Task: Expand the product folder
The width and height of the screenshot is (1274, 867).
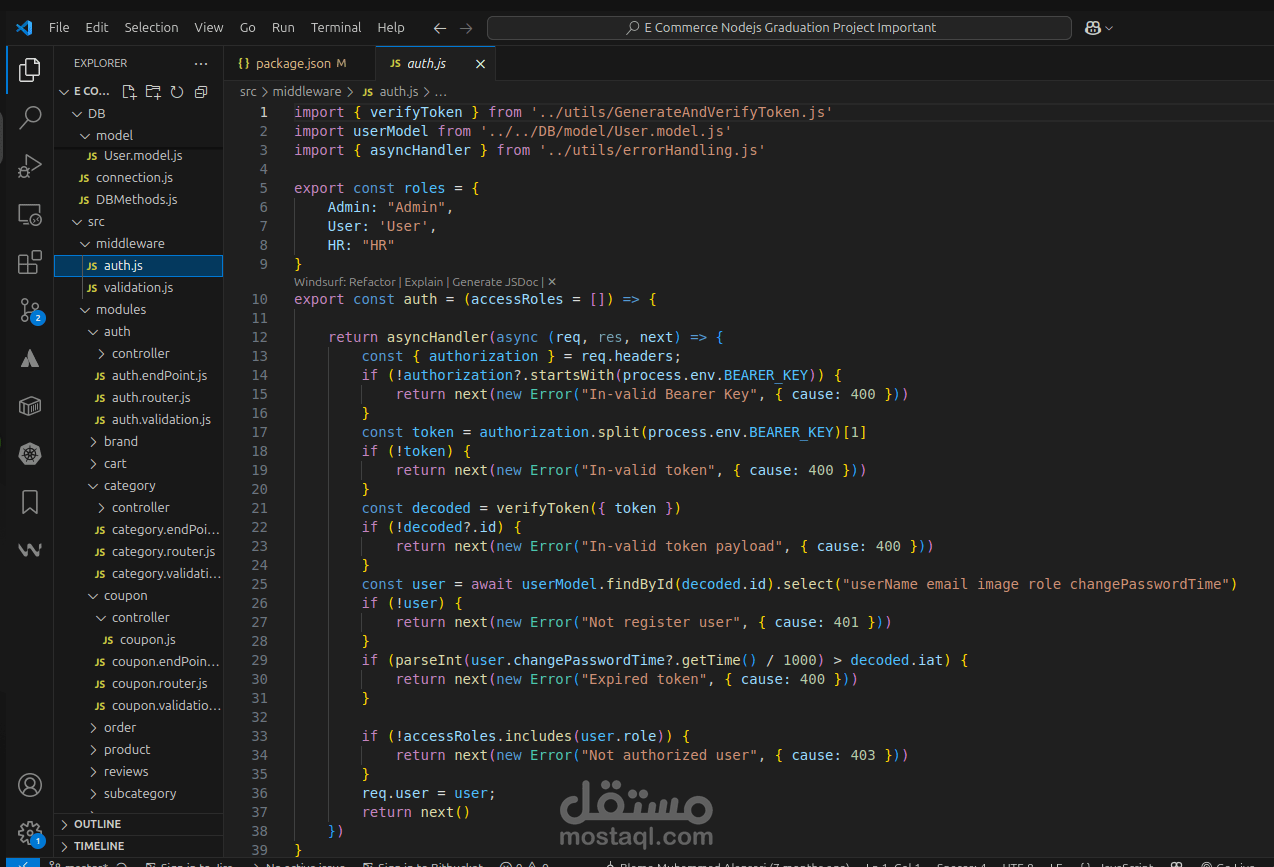Action: (138, 749)
